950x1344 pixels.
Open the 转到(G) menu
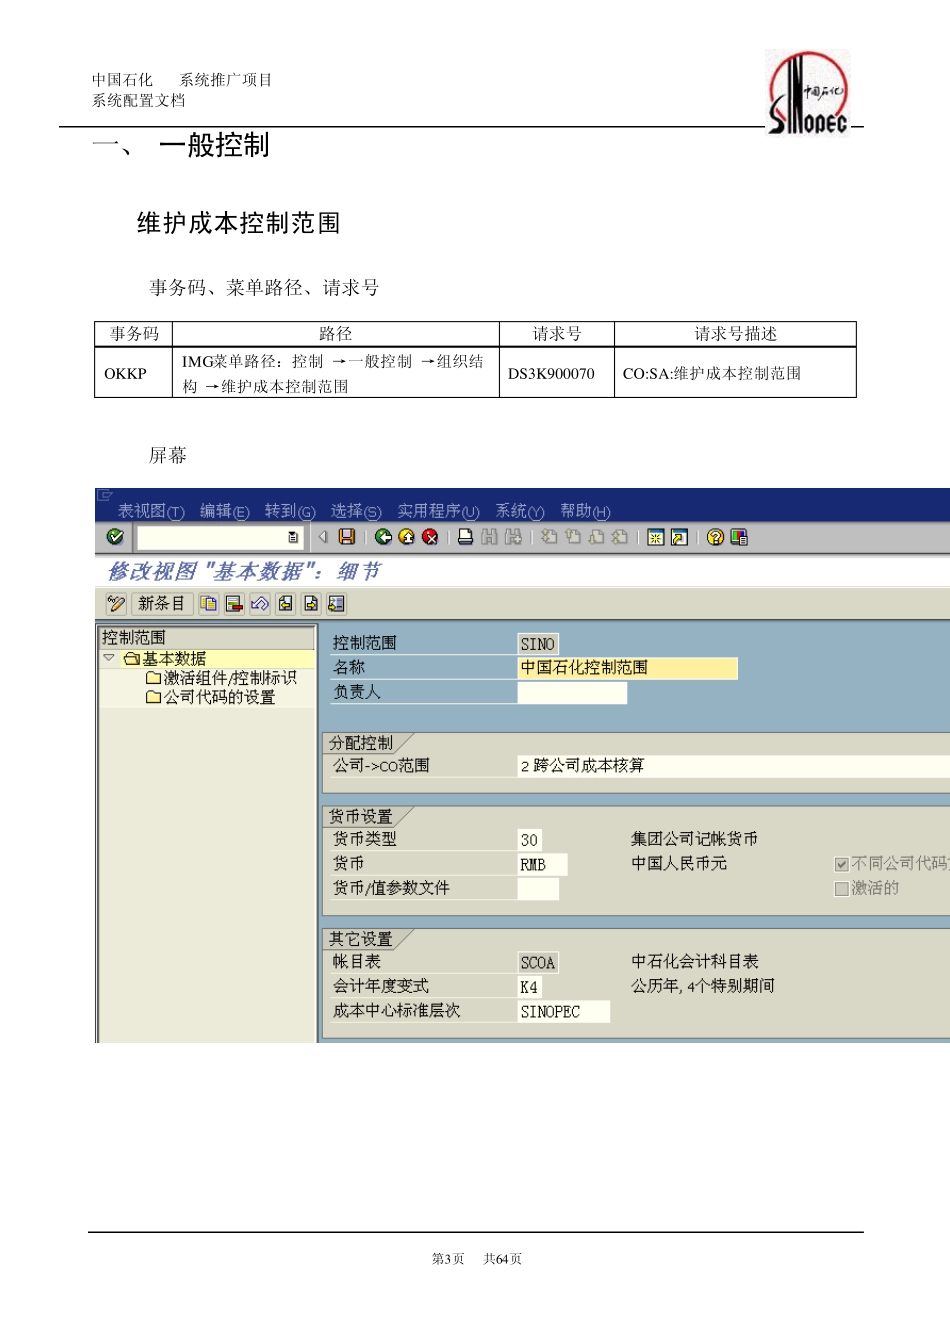[290, 511]
